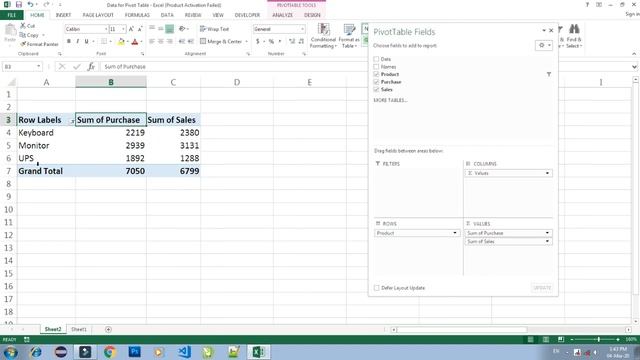Switch to the FORMULAS tab
This screenshot has height=360, width=640.
(137, 15)
